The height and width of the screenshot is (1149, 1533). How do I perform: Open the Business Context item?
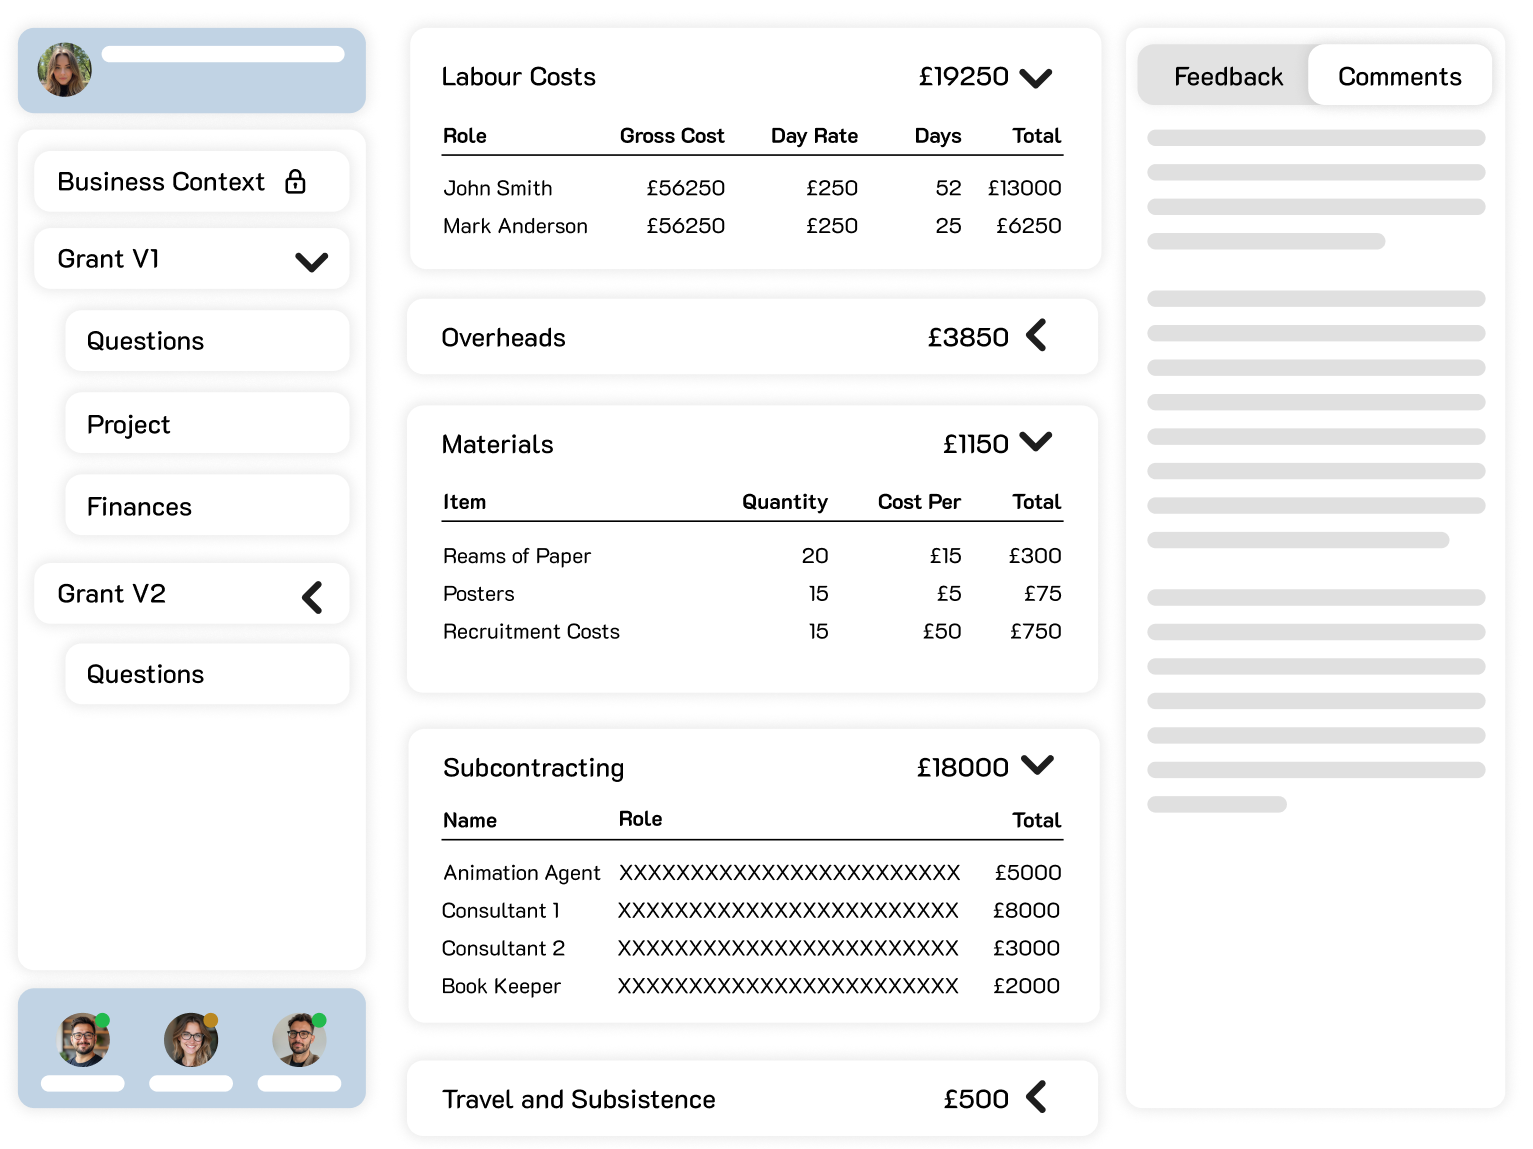point(161,182)
